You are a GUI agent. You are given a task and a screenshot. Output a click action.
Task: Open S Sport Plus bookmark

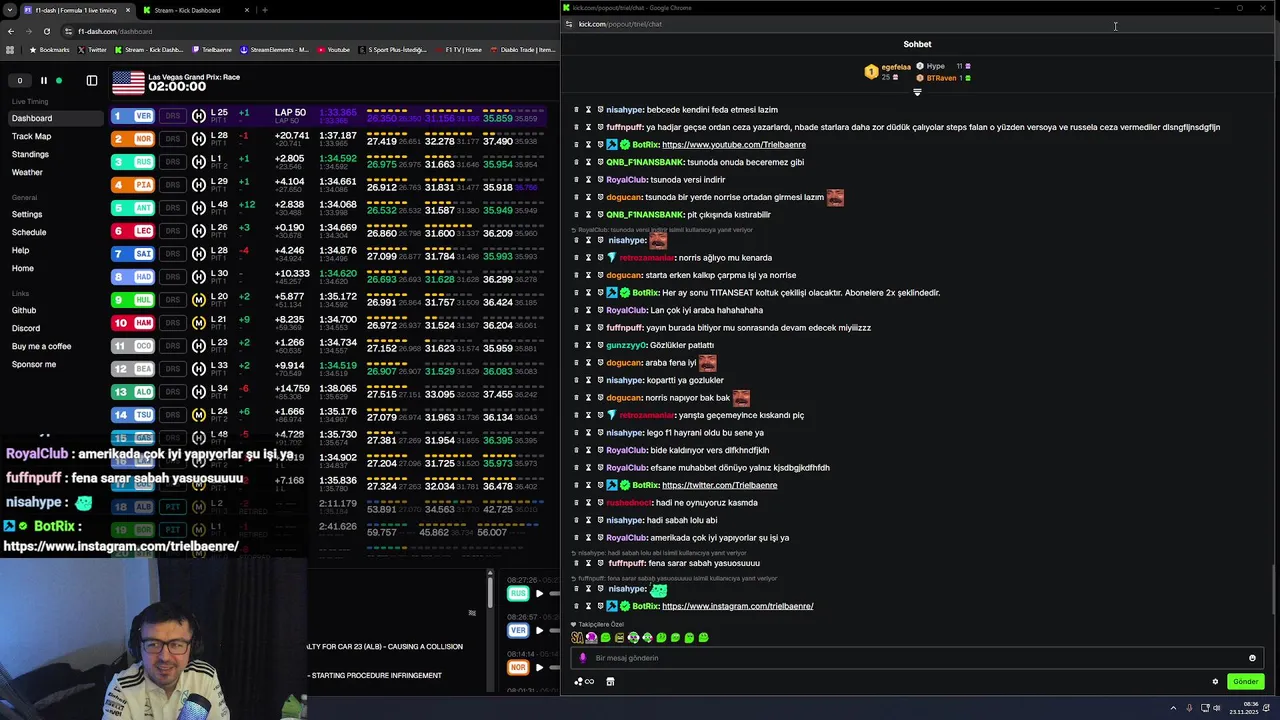pyautogui.click(x=393, y=49)
